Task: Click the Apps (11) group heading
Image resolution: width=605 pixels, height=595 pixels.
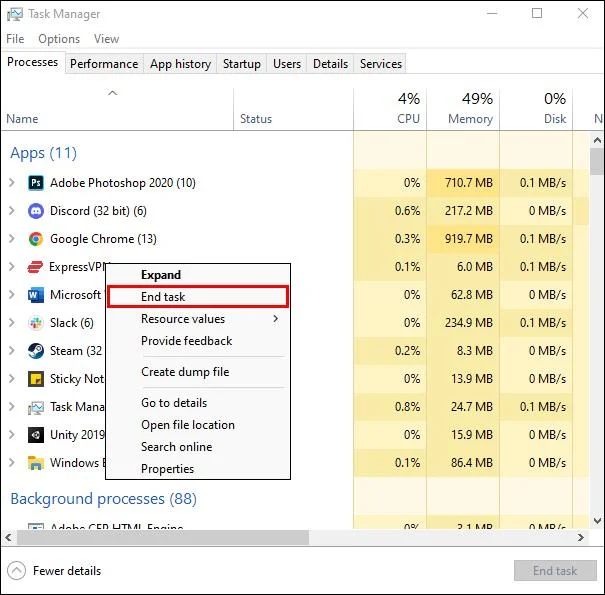Action: coord(44,153)
